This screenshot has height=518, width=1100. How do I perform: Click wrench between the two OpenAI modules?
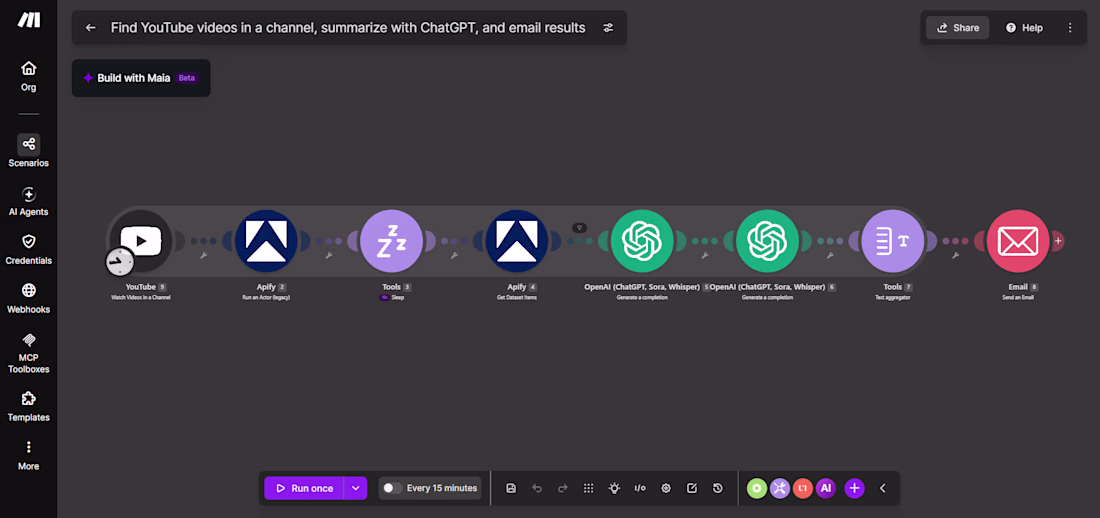coord(704,255)
